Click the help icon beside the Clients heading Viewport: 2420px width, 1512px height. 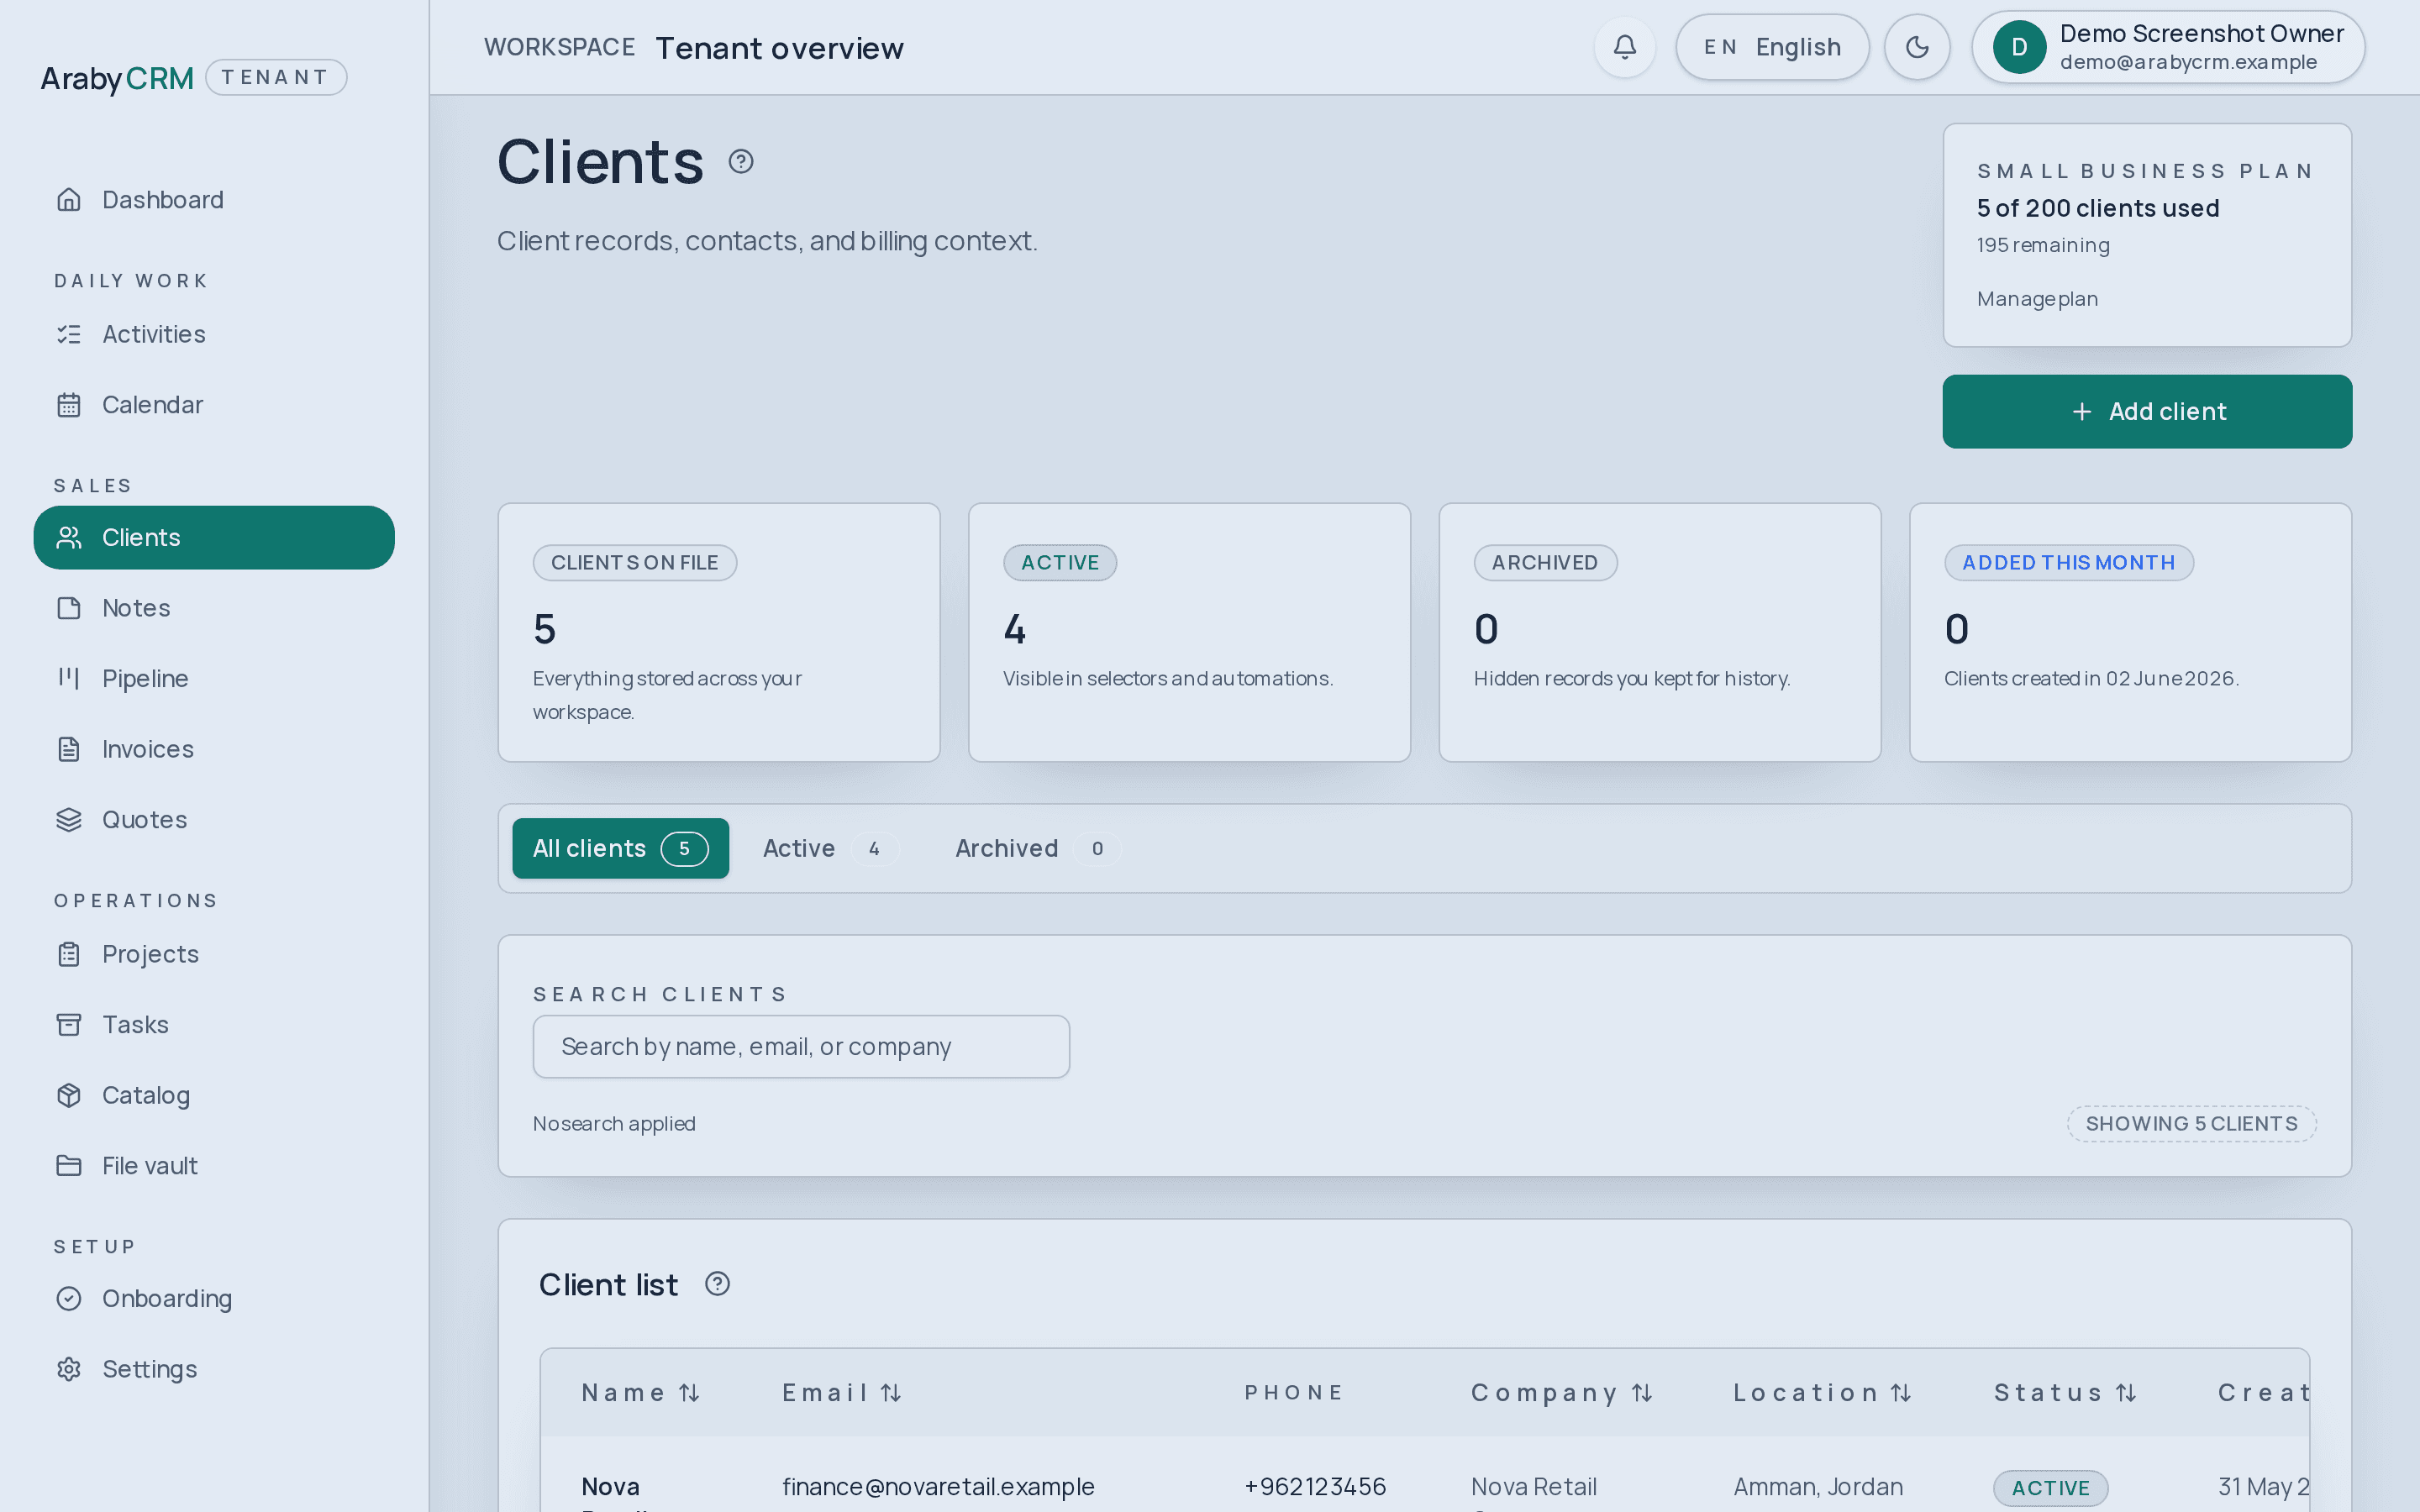tap(741, 161)
